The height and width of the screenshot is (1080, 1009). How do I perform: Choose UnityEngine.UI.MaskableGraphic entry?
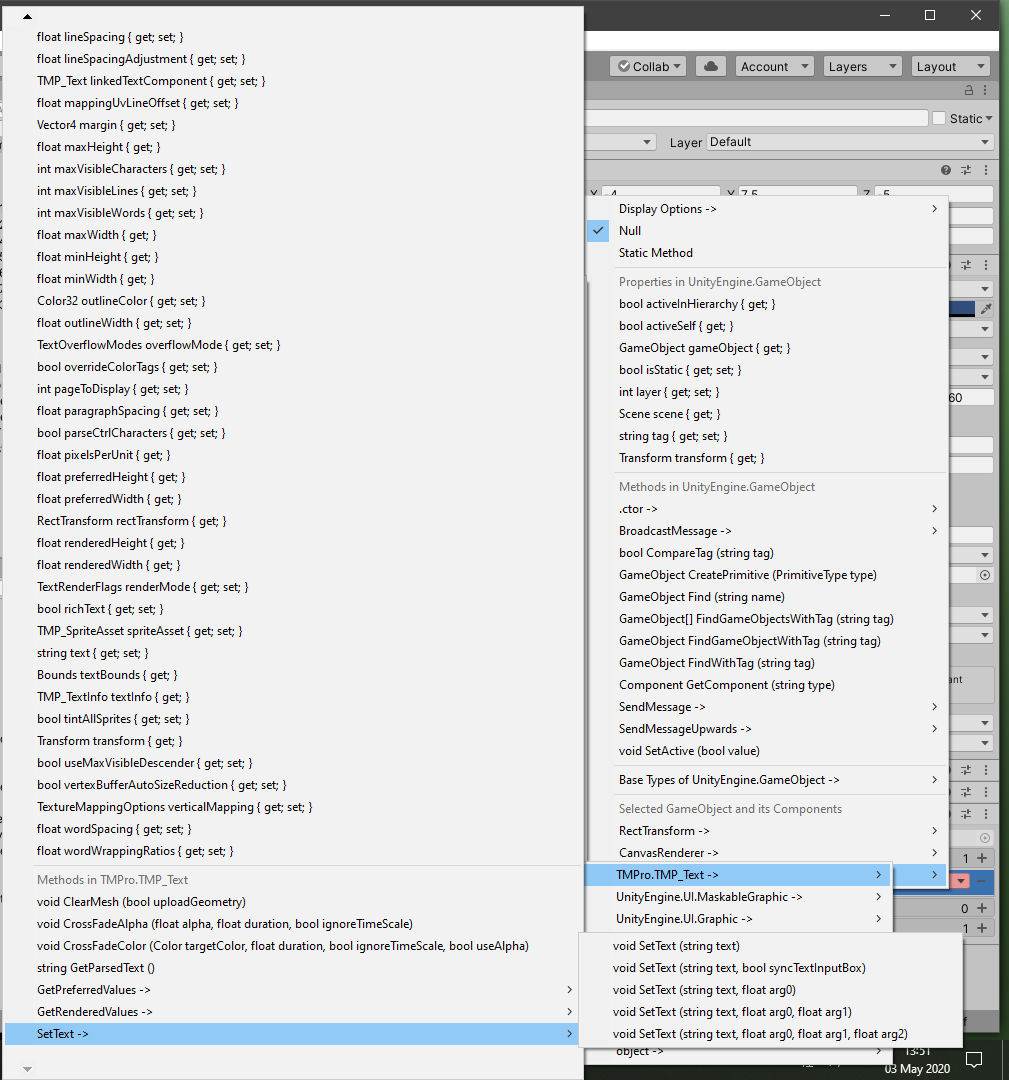[x=738, y=897]
